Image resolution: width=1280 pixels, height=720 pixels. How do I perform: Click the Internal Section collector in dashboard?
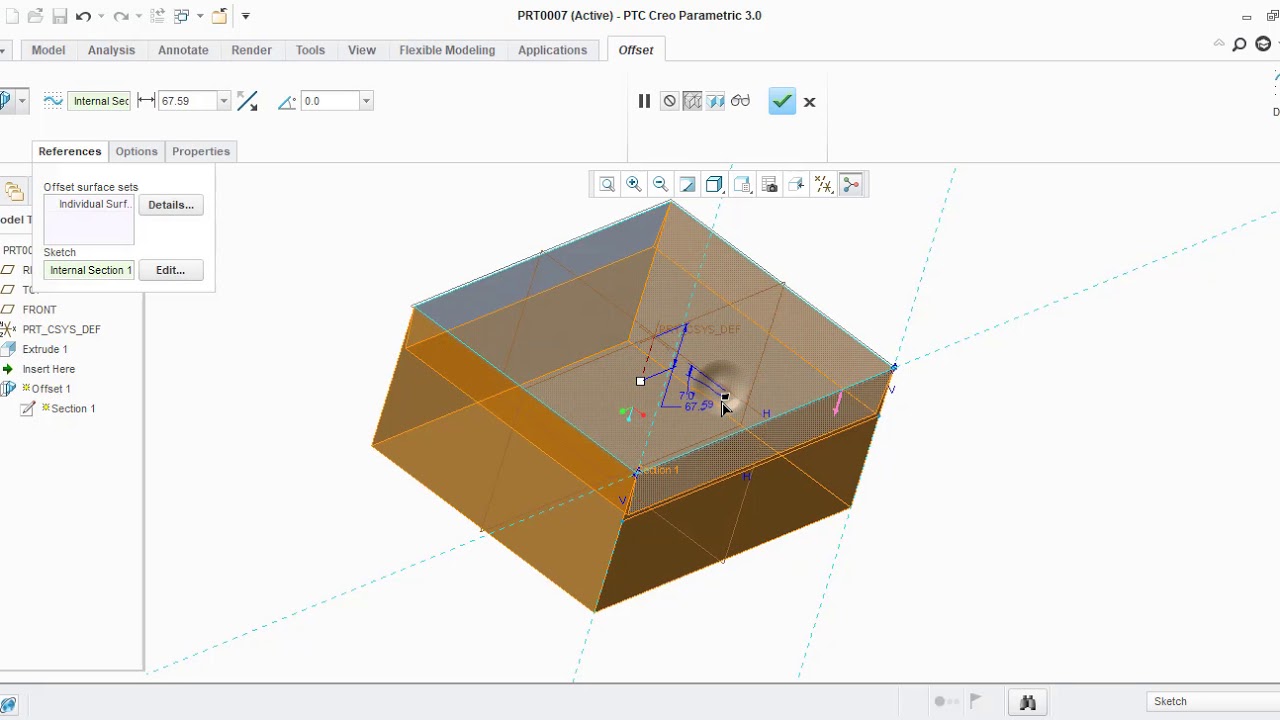point(101,101)
